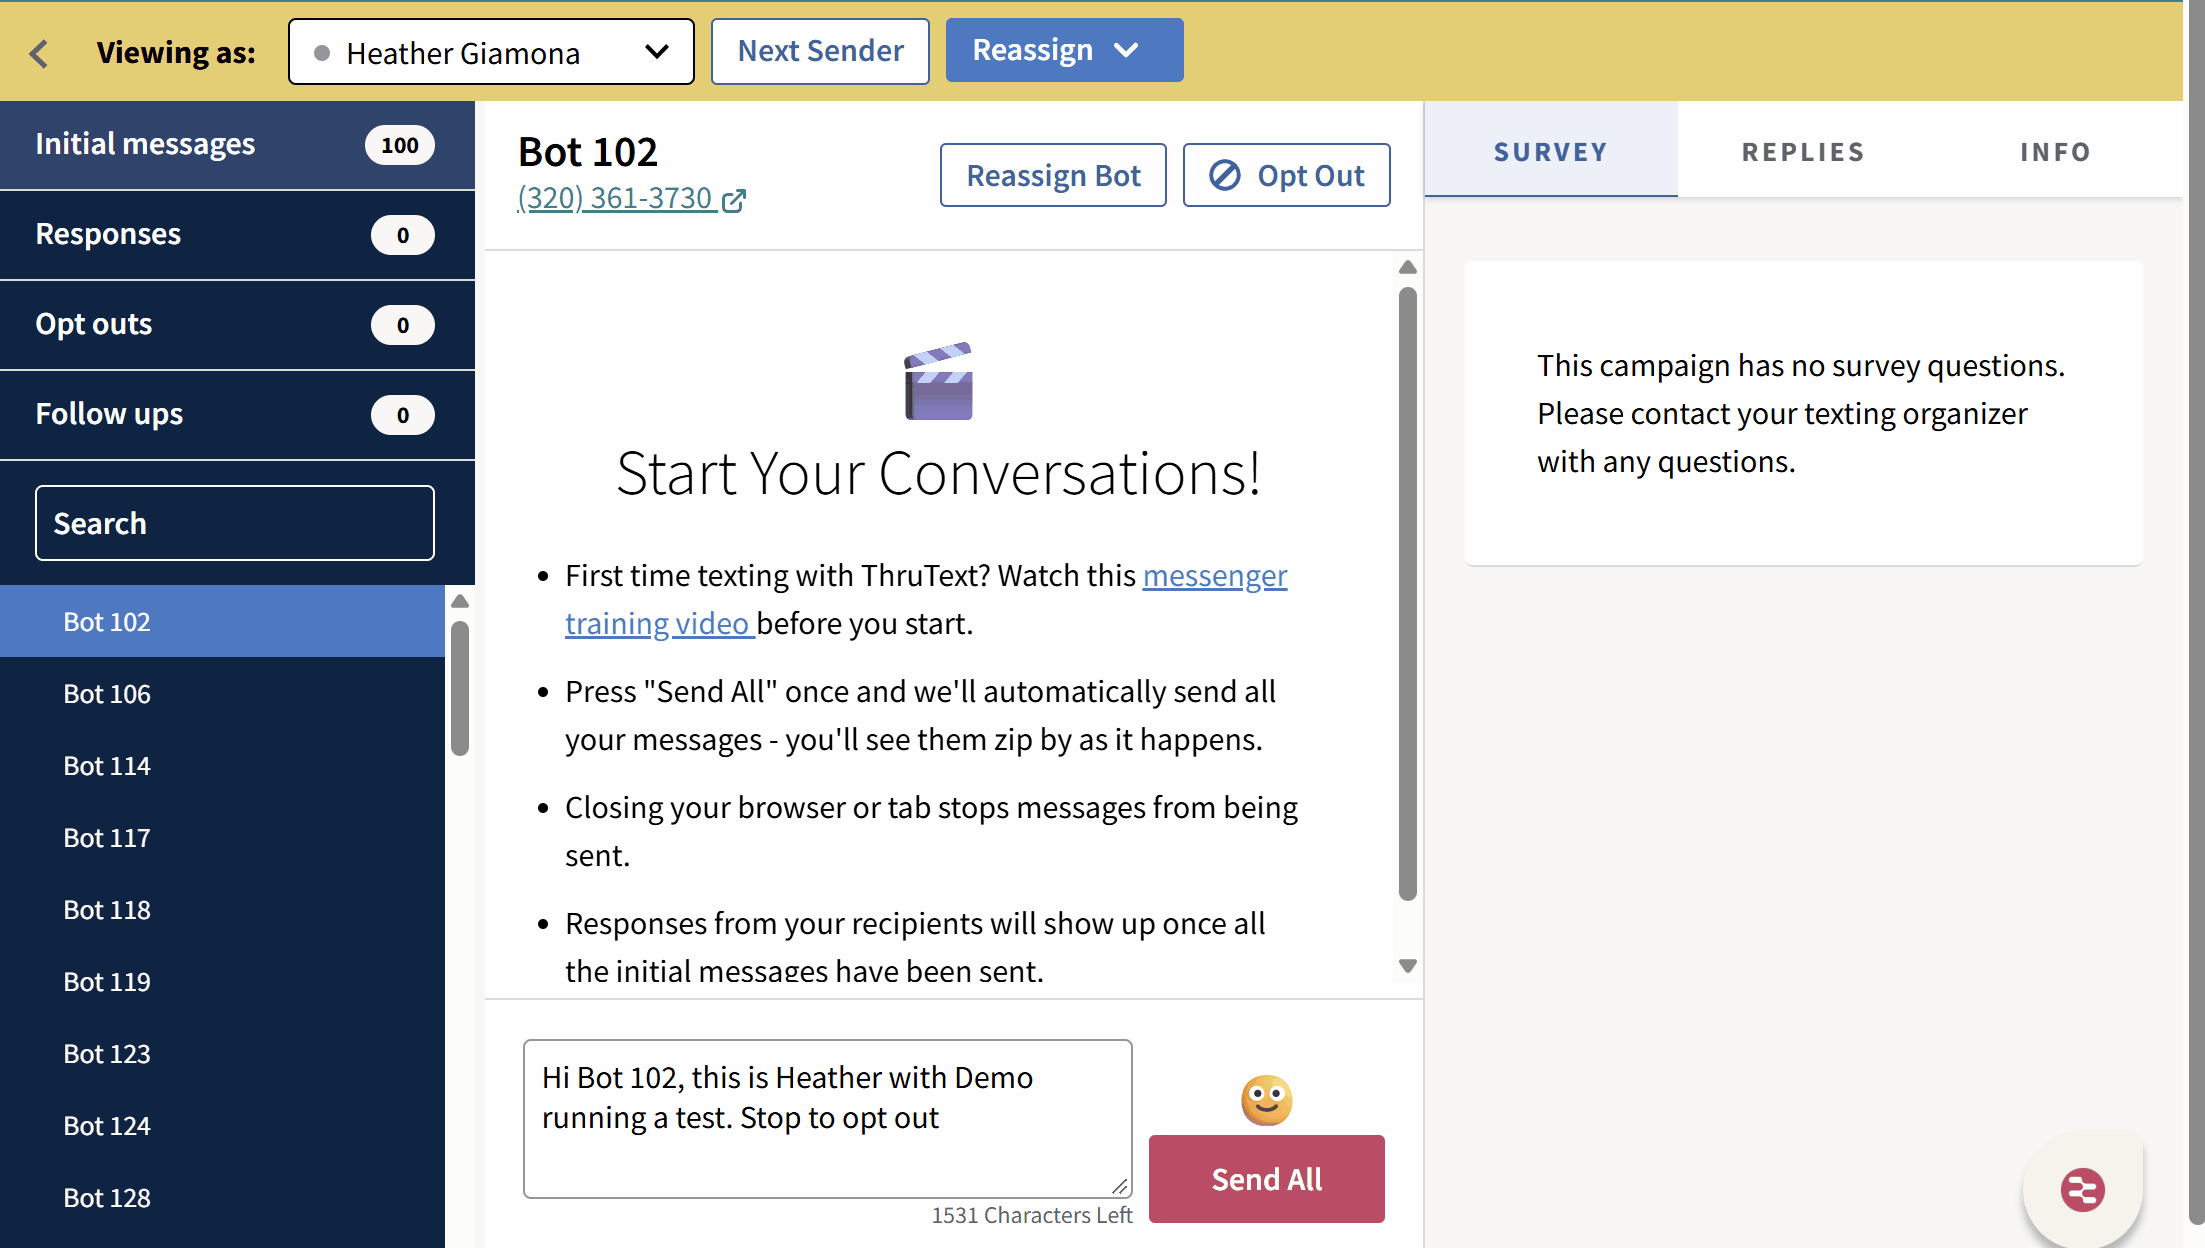The width and height of the screenshot is (2205, 1248).
Task: Click the conversation scrollbar down arrow
Action: pos(1408,966)
